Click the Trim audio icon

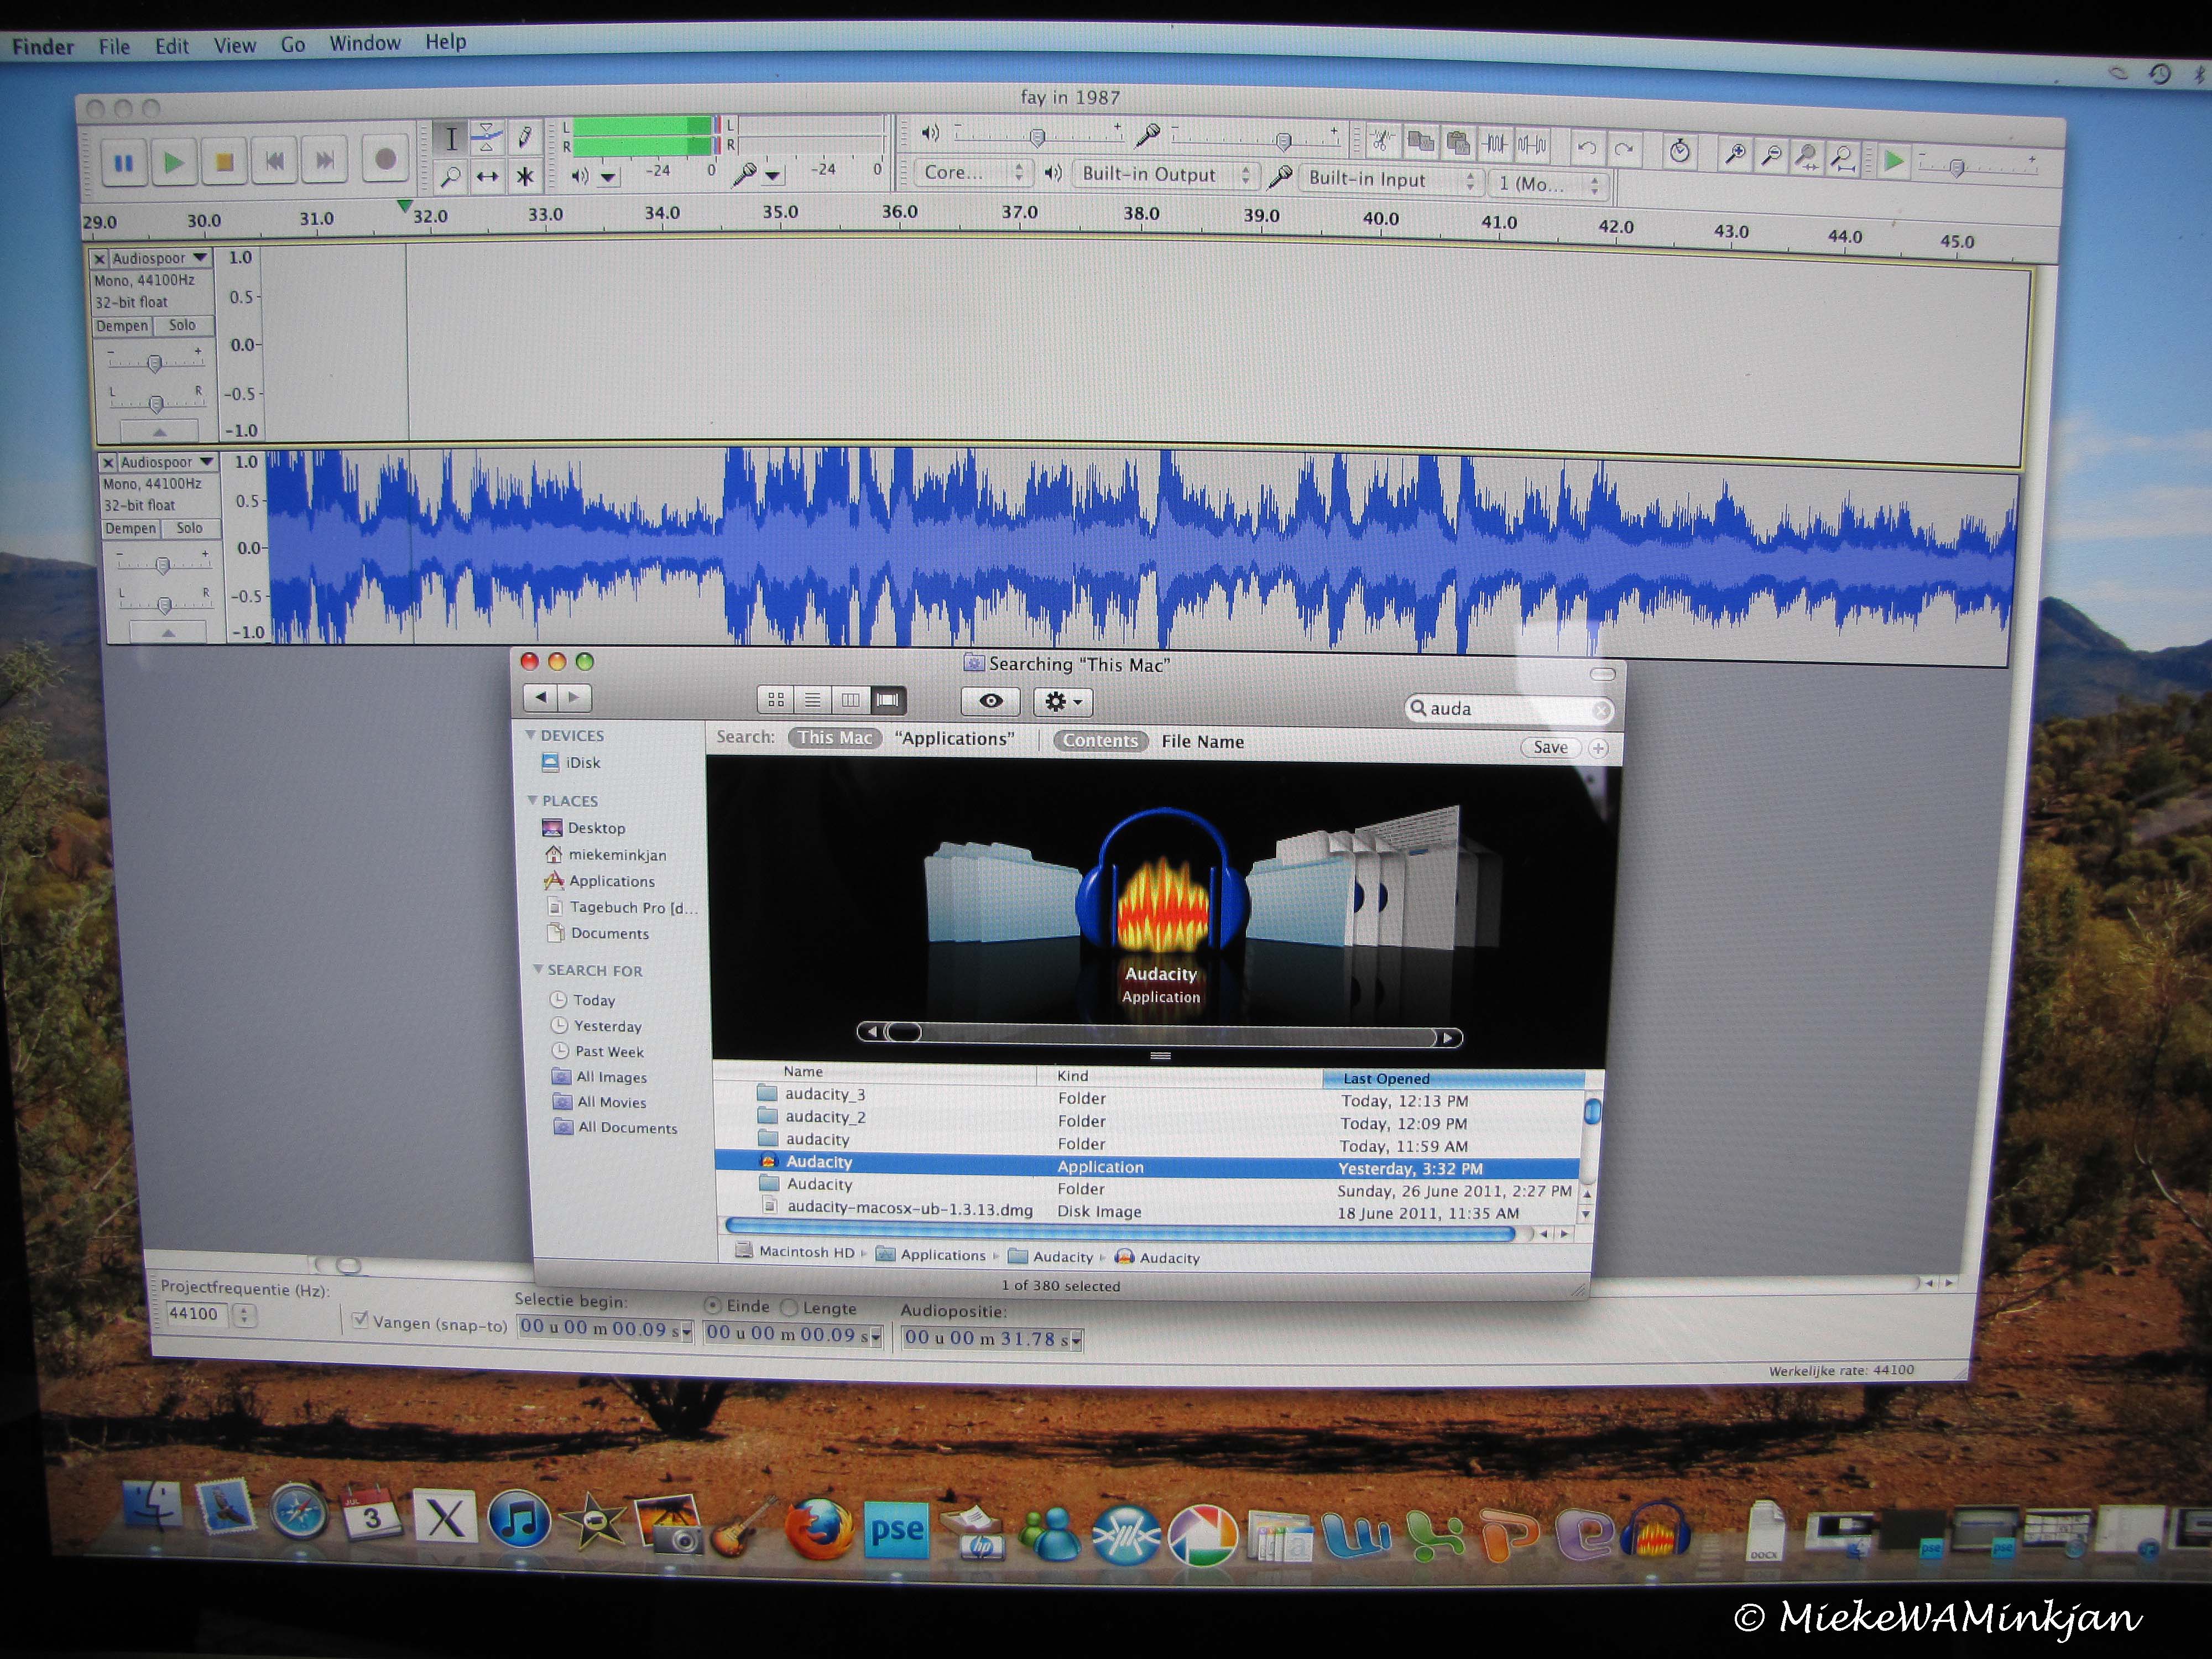1495,144
